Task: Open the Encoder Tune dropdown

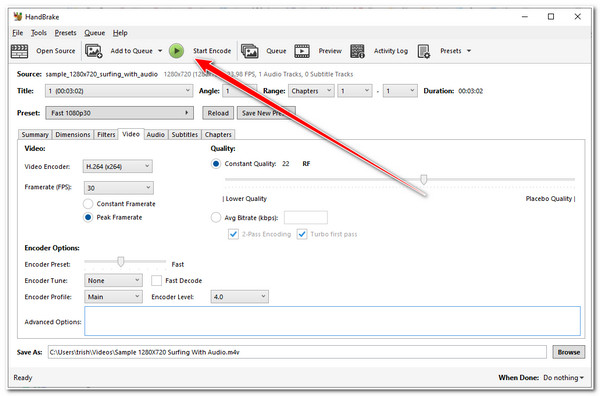Action: click(x=113, y=280)
